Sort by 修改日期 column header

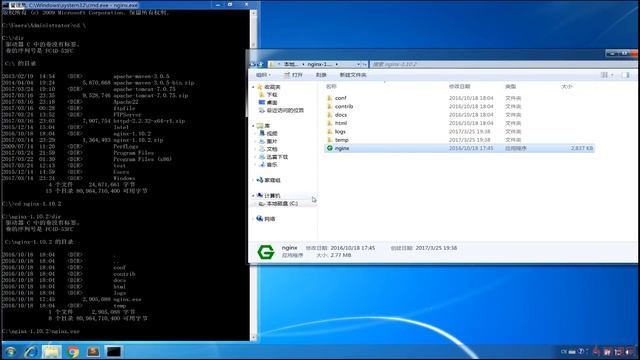pos(460,87)
